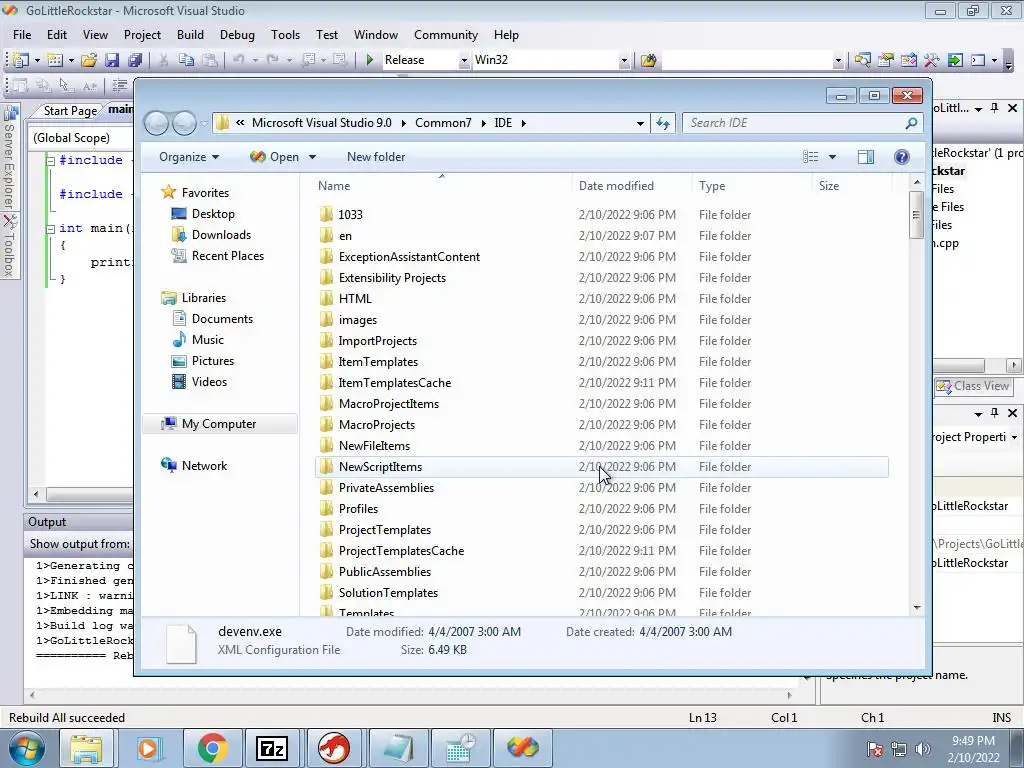Open Windows Explorer from the taskbar
Screen dimensions: 1024x768
coord(86,748)
